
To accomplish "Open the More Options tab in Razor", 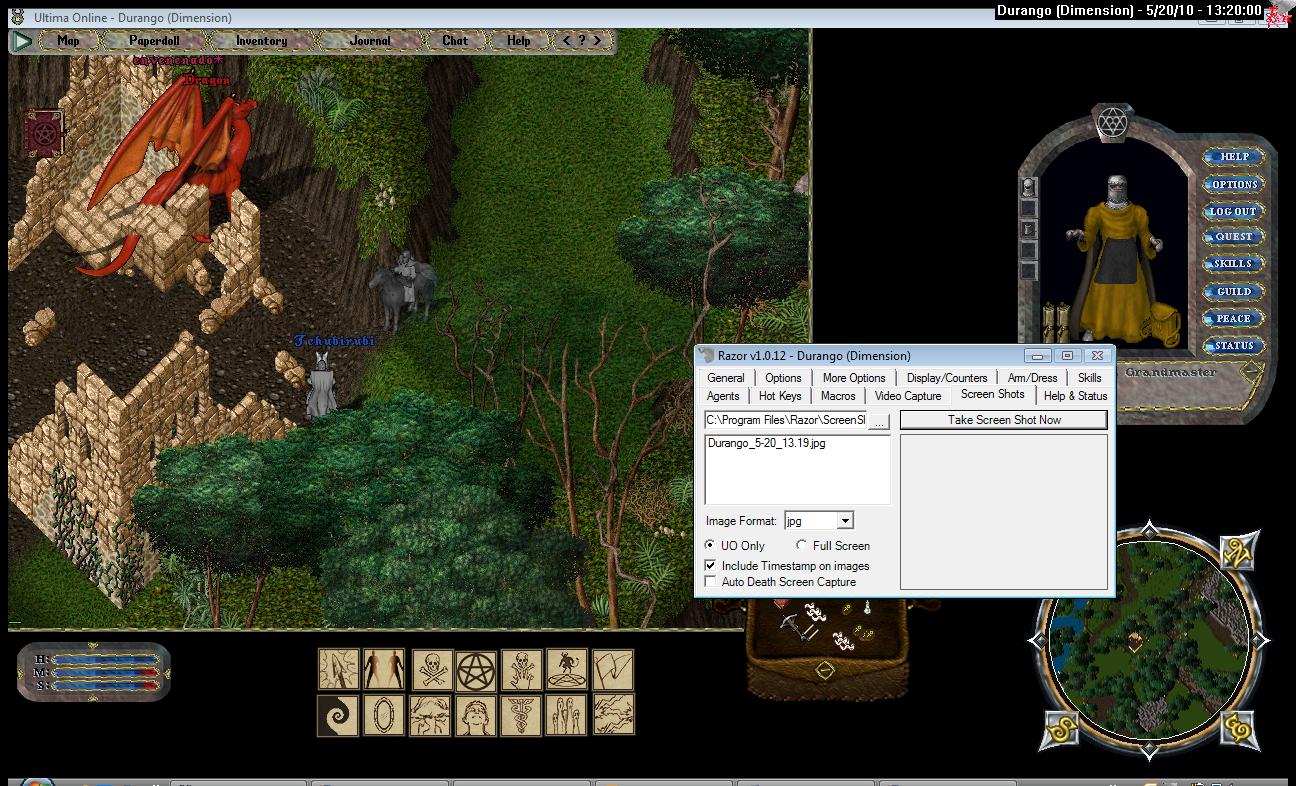I will 854,378.
